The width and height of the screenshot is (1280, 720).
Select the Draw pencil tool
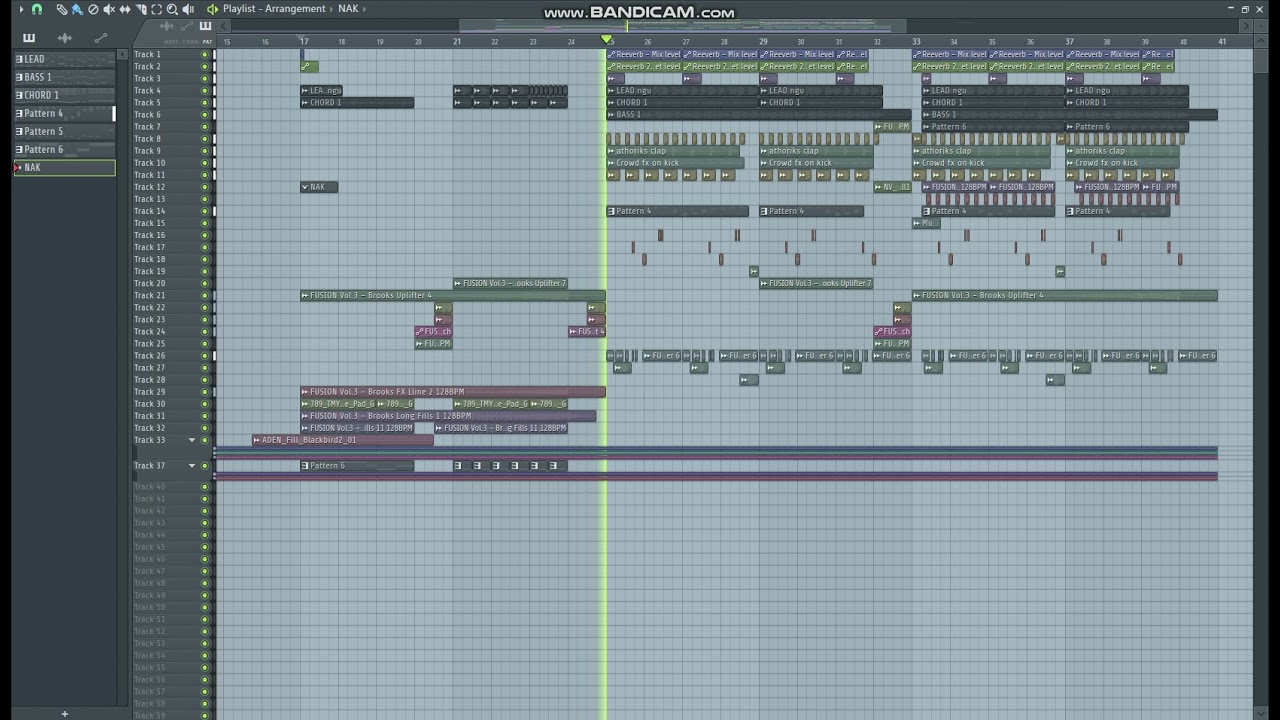point(62,9)
